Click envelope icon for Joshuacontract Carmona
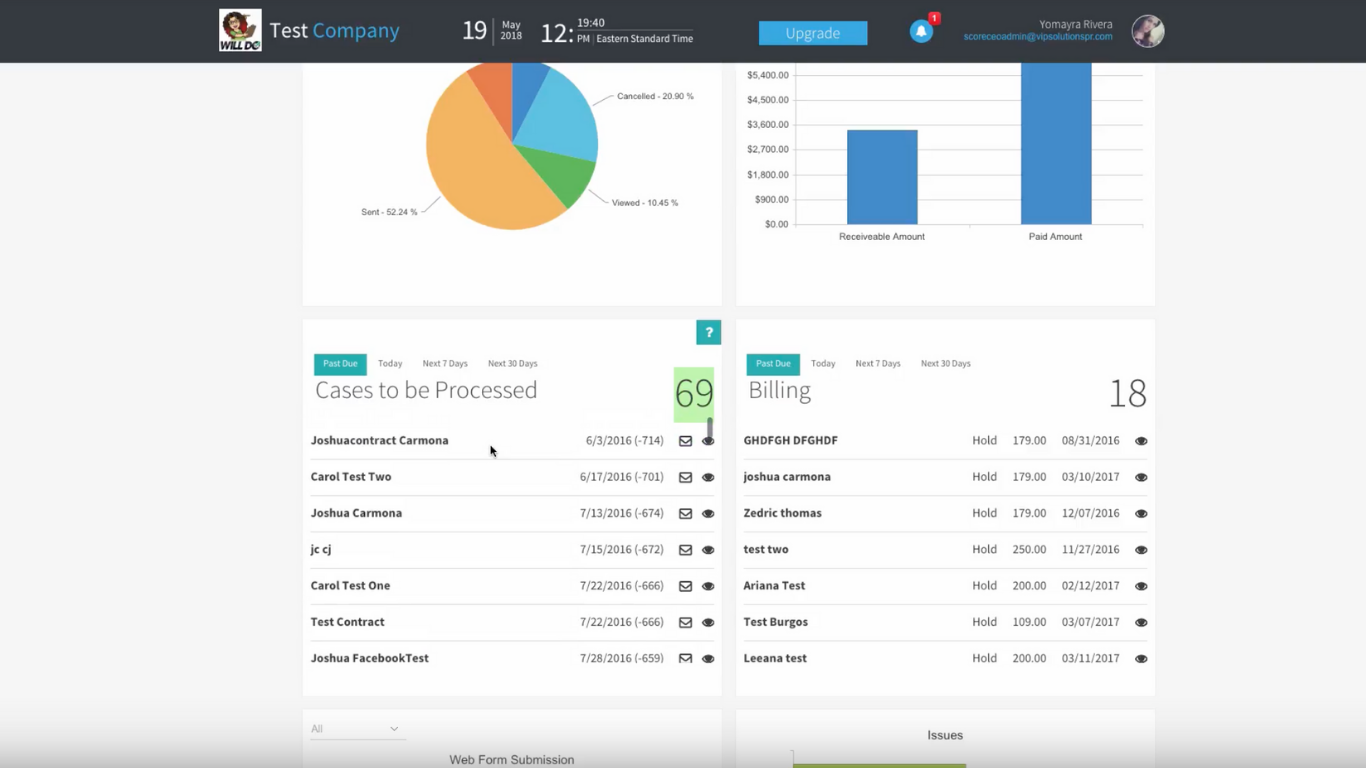This screenshot has height=768, width=1366. (x=685, y=441)
